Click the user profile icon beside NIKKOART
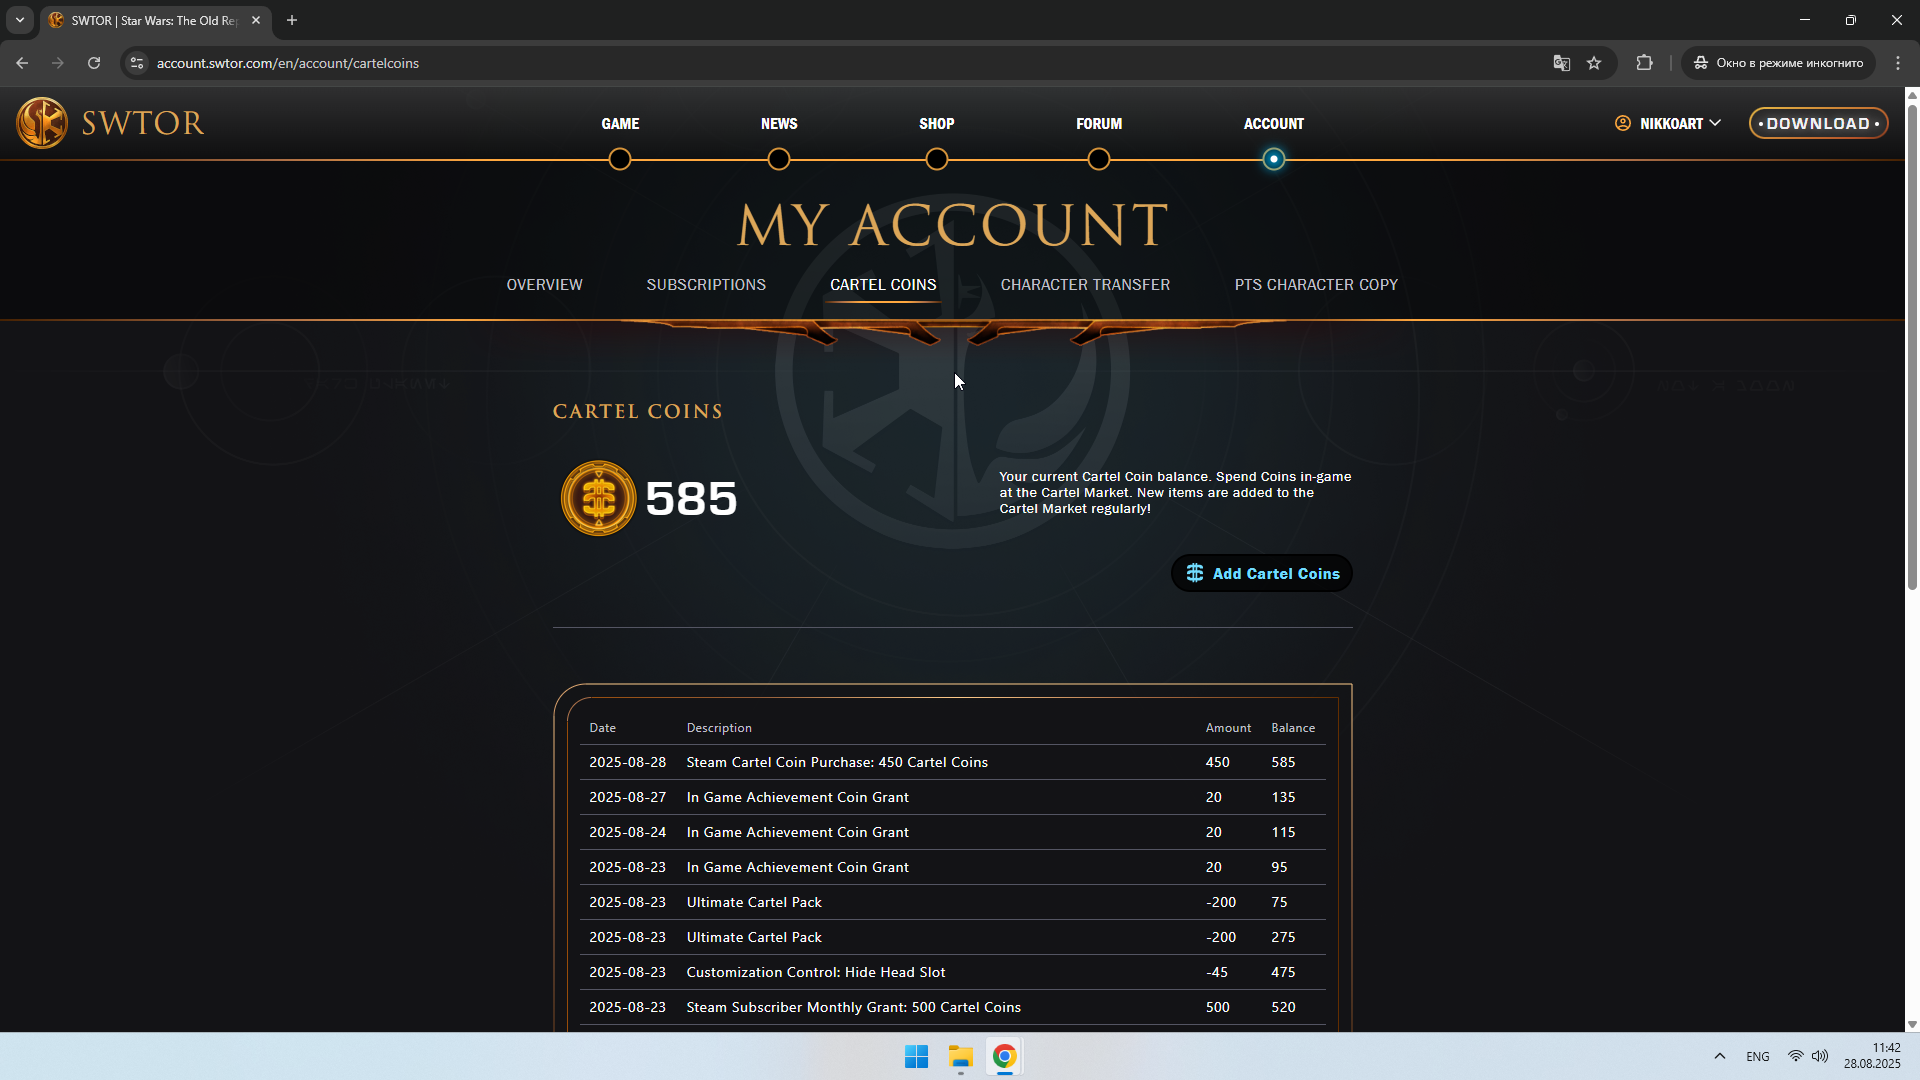This screenshot has height=1080, width=1920. (1622, 123)
